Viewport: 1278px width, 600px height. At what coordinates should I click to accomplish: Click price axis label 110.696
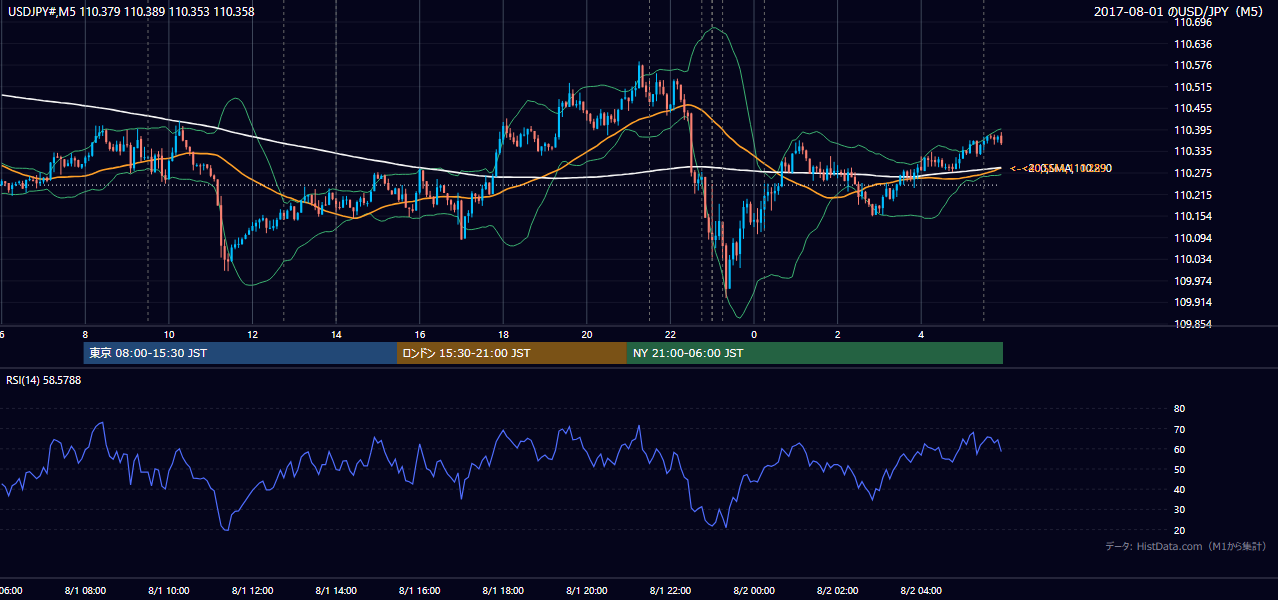1194,22
